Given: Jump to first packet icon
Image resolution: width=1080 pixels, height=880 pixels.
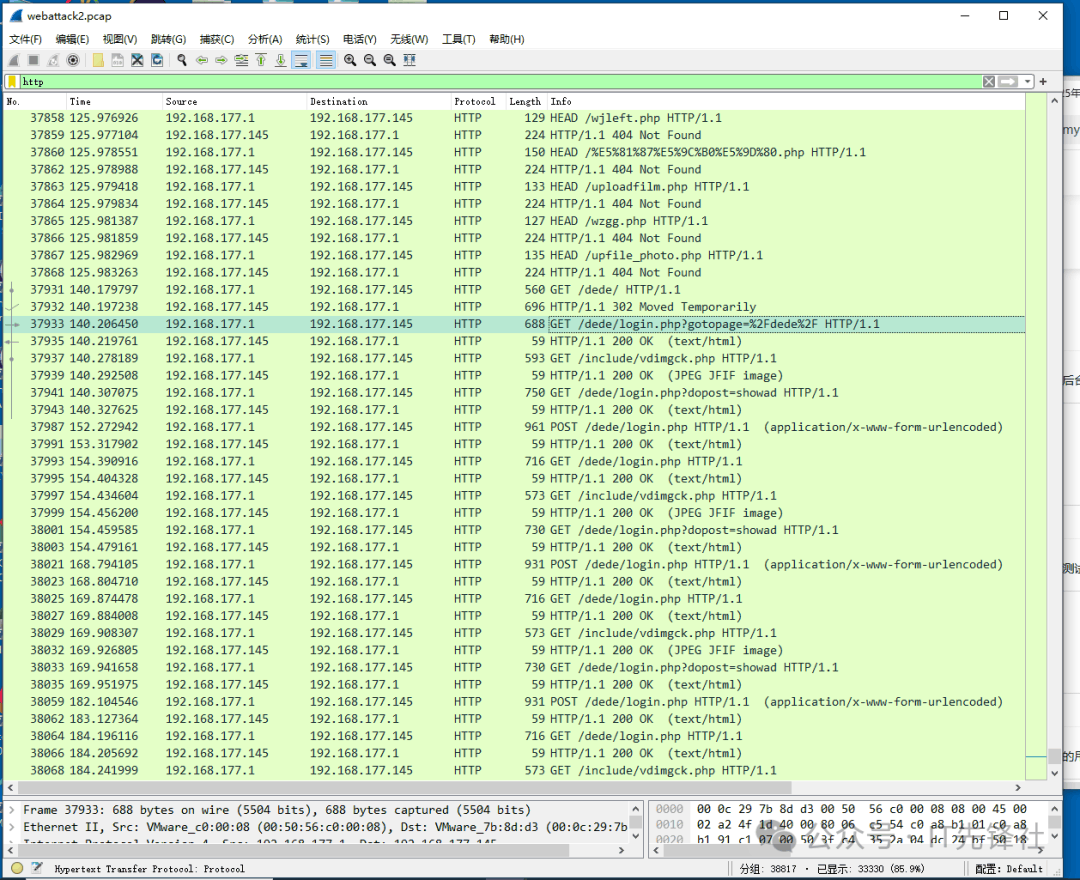Looking at the screenshot, I should coord(261,60).
